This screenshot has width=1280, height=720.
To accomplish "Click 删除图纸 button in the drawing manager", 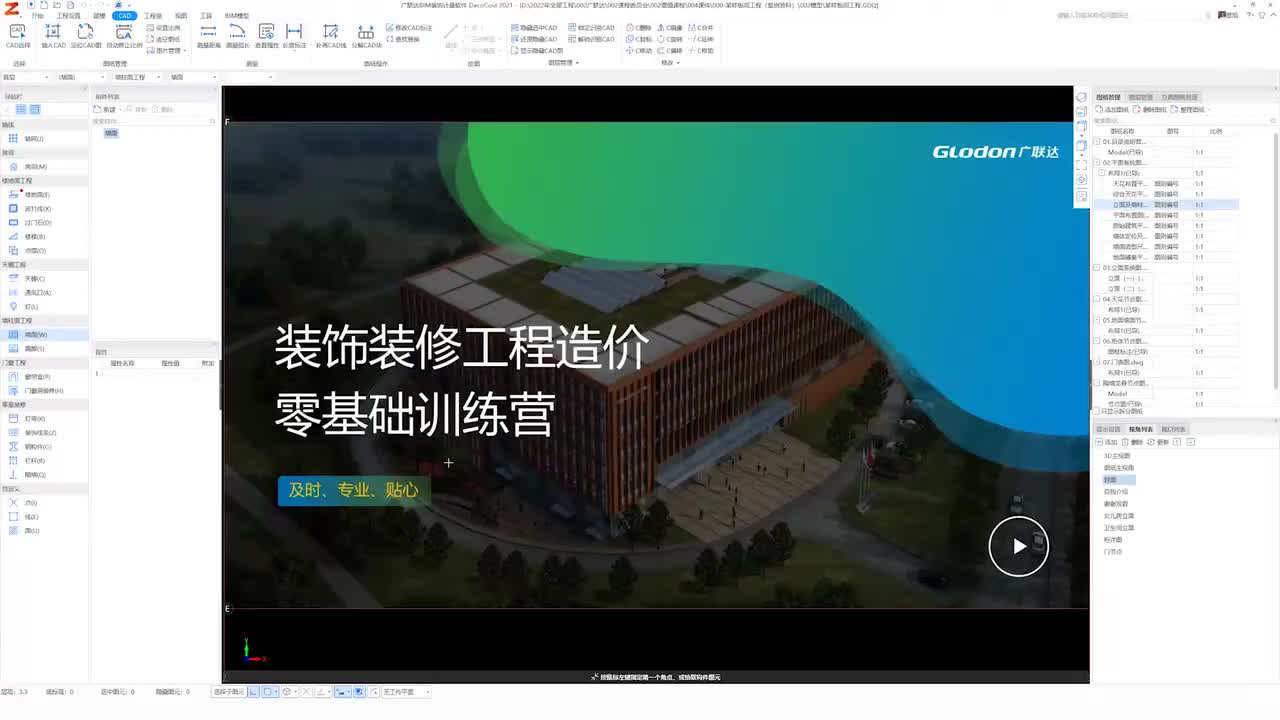I will click(x=1151, y=109).
